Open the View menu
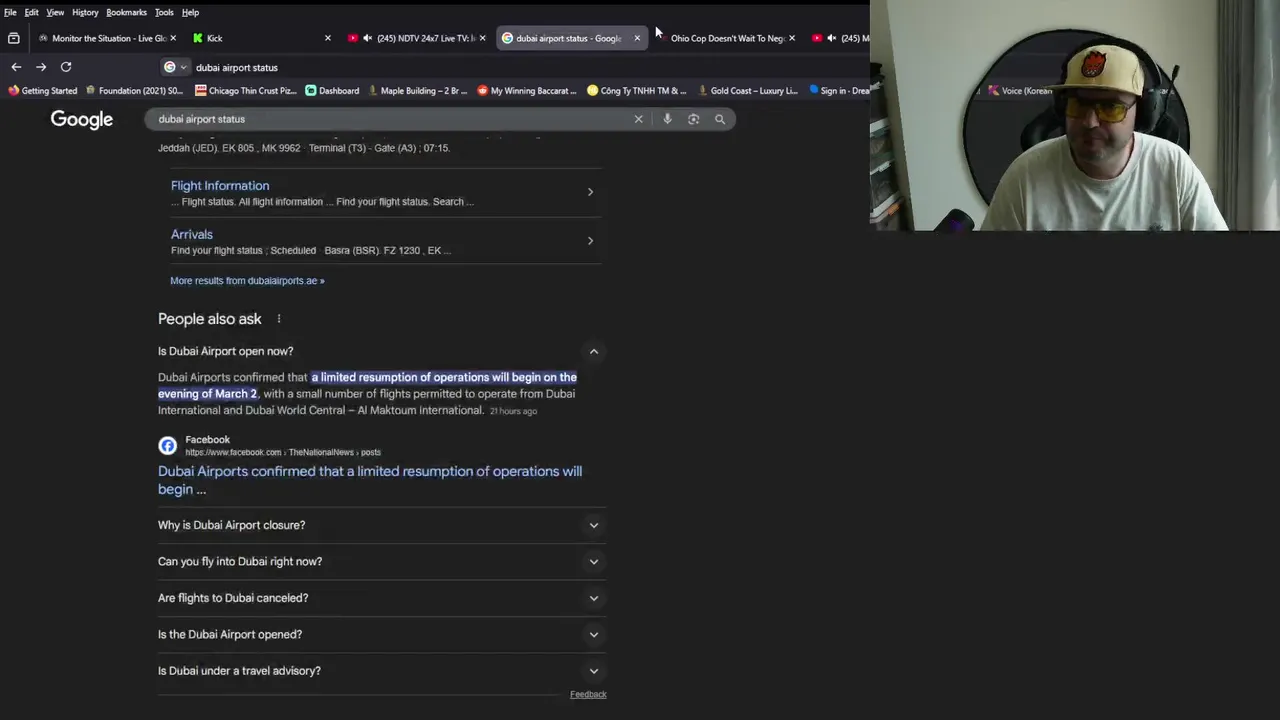The width and height of the screenshot is (1280, 720). click(x=55, y=12)
